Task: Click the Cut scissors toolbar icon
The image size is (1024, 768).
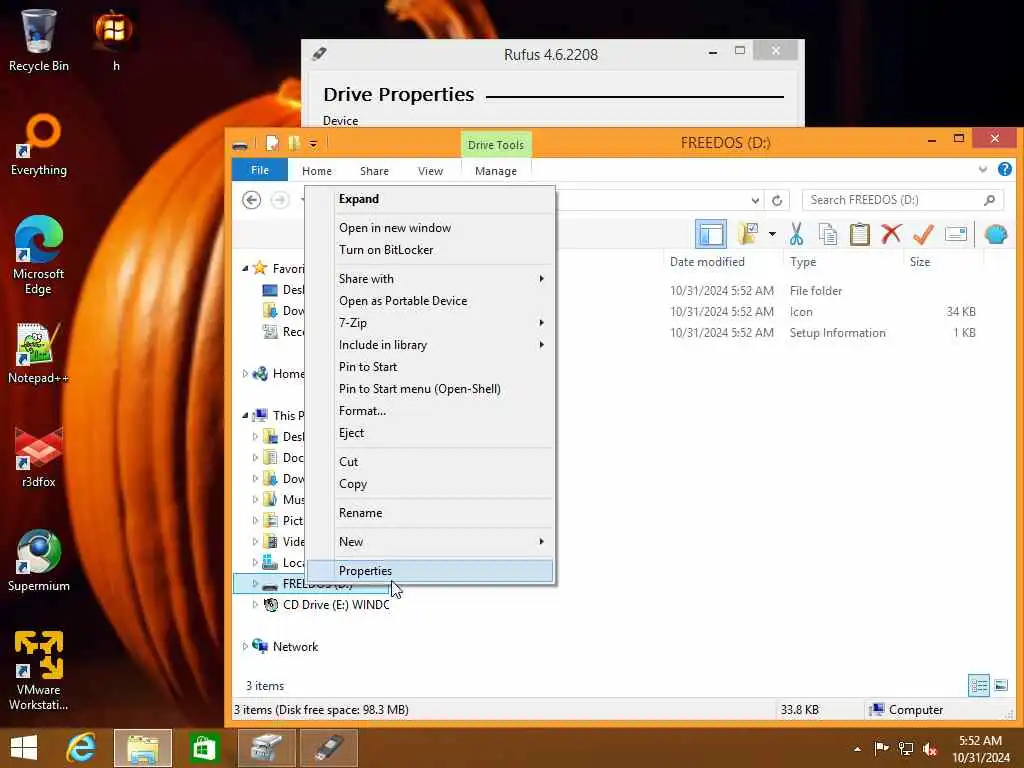Action: tap(796, 234)
